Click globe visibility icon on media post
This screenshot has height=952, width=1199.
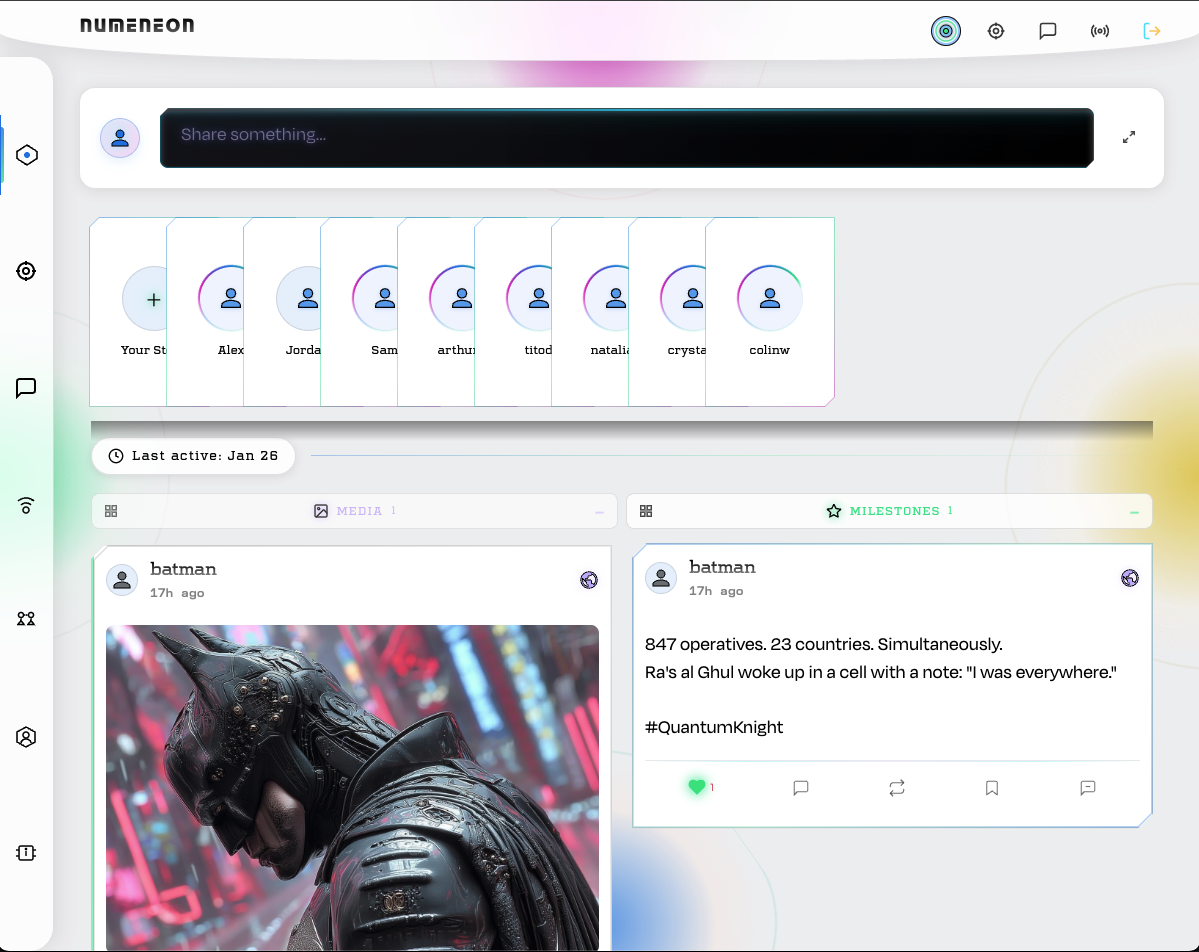(589, 580)
